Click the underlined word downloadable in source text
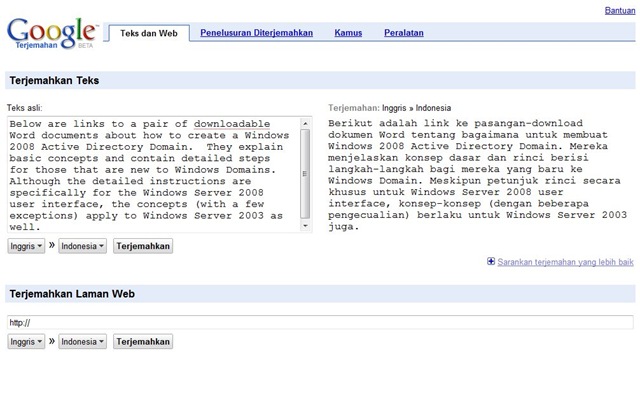 tap(232, 124)
